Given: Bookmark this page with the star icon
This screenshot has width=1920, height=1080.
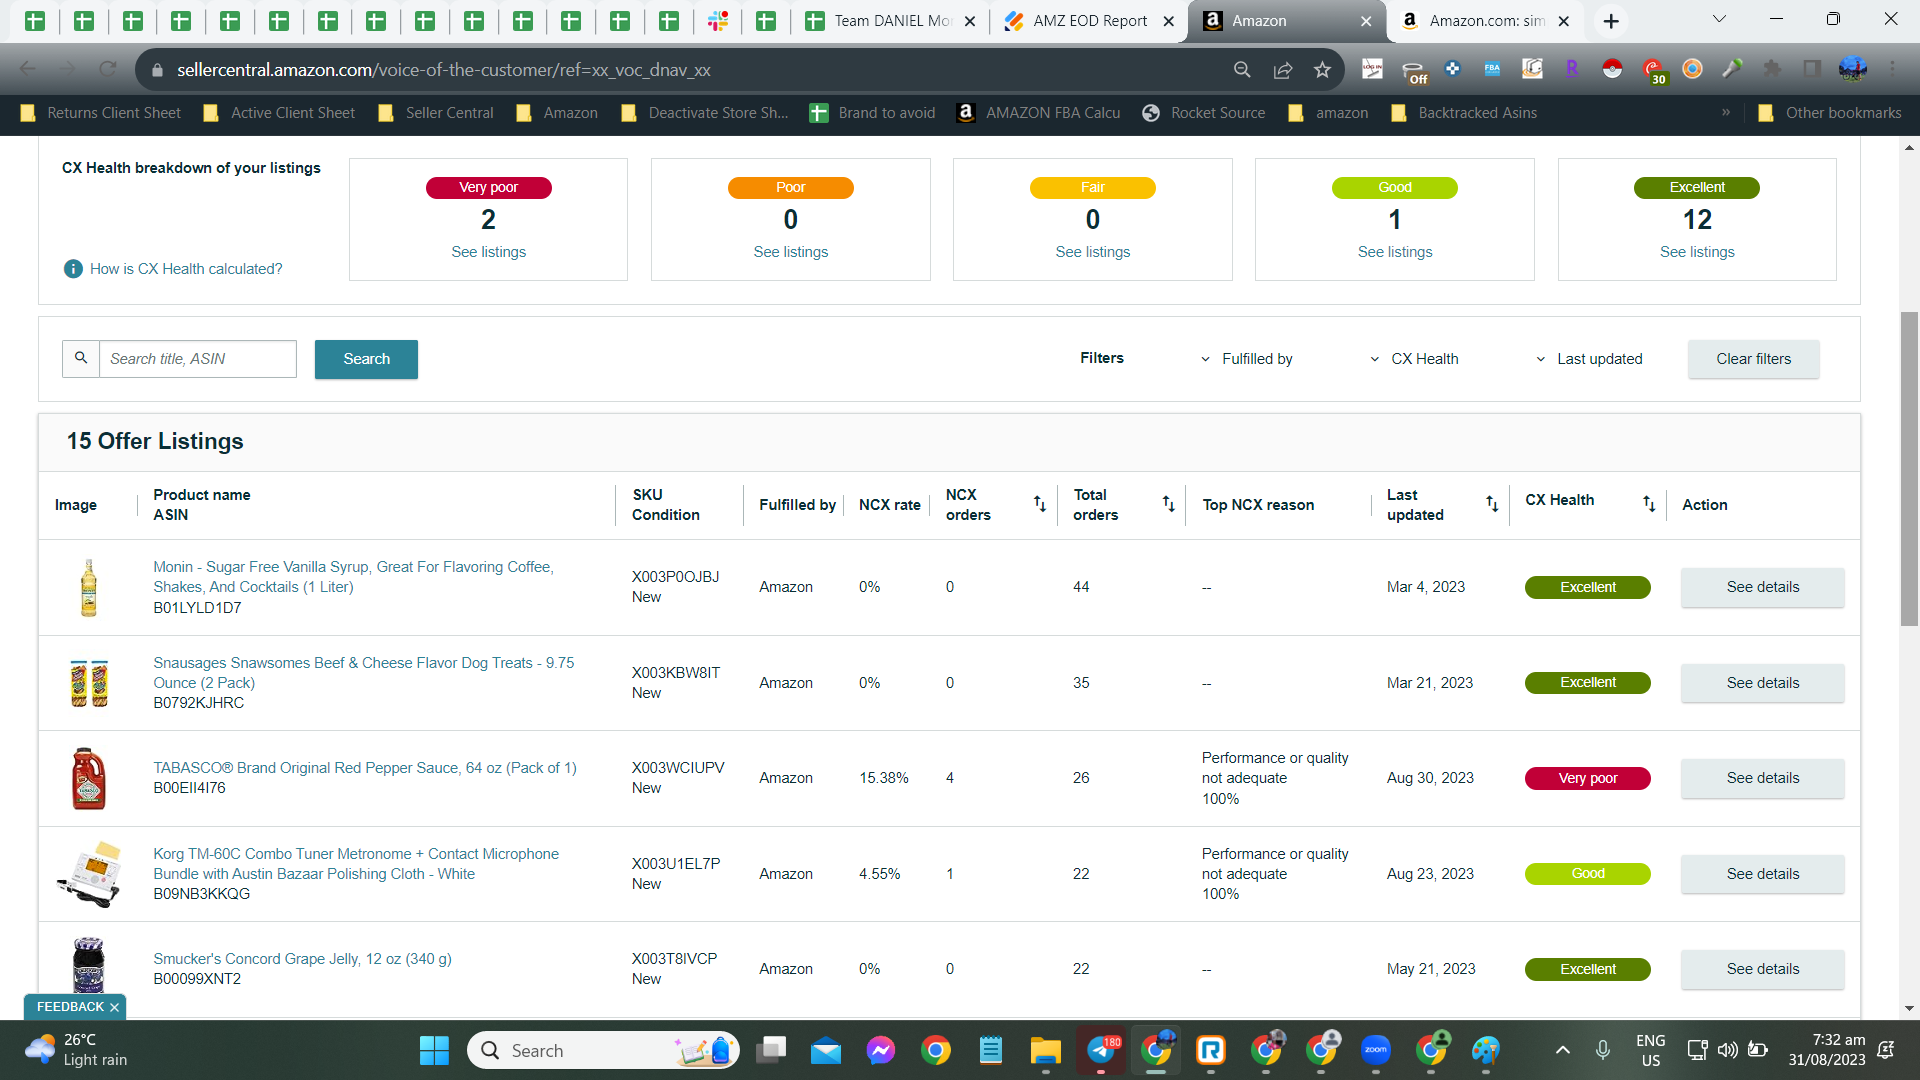Looking at the screenshot, I should 1323,69.
